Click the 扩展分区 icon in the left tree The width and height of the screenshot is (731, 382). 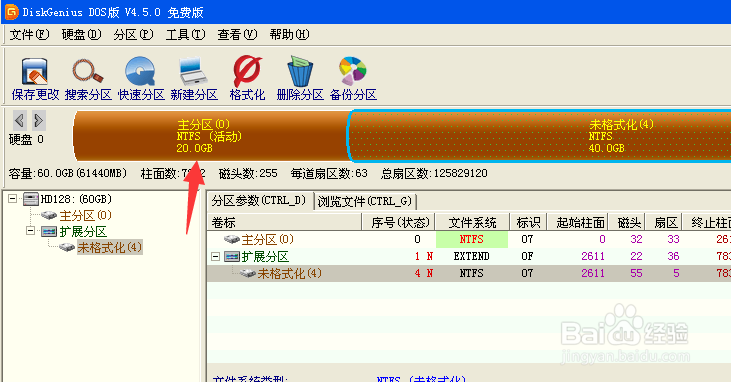point(49,231)
